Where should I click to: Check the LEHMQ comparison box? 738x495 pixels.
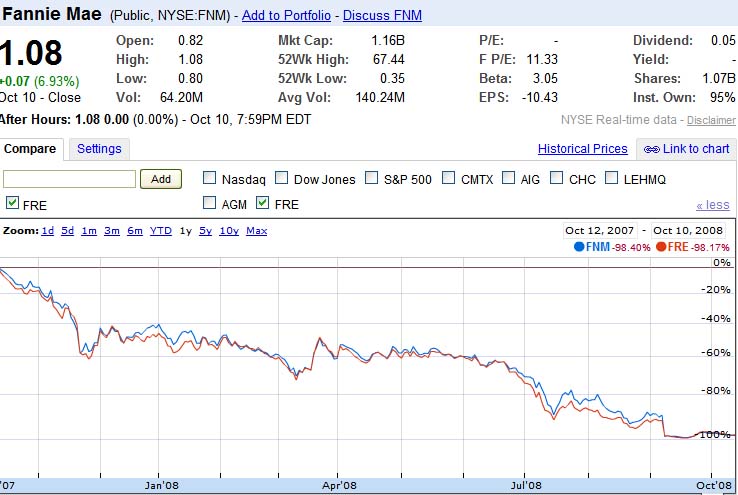click(611, 178)
